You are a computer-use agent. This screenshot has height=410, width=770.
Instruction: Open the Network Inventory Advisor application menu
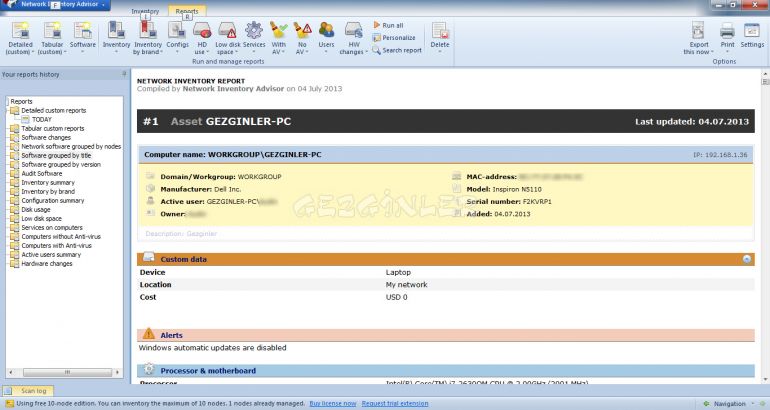click(55, 5)
